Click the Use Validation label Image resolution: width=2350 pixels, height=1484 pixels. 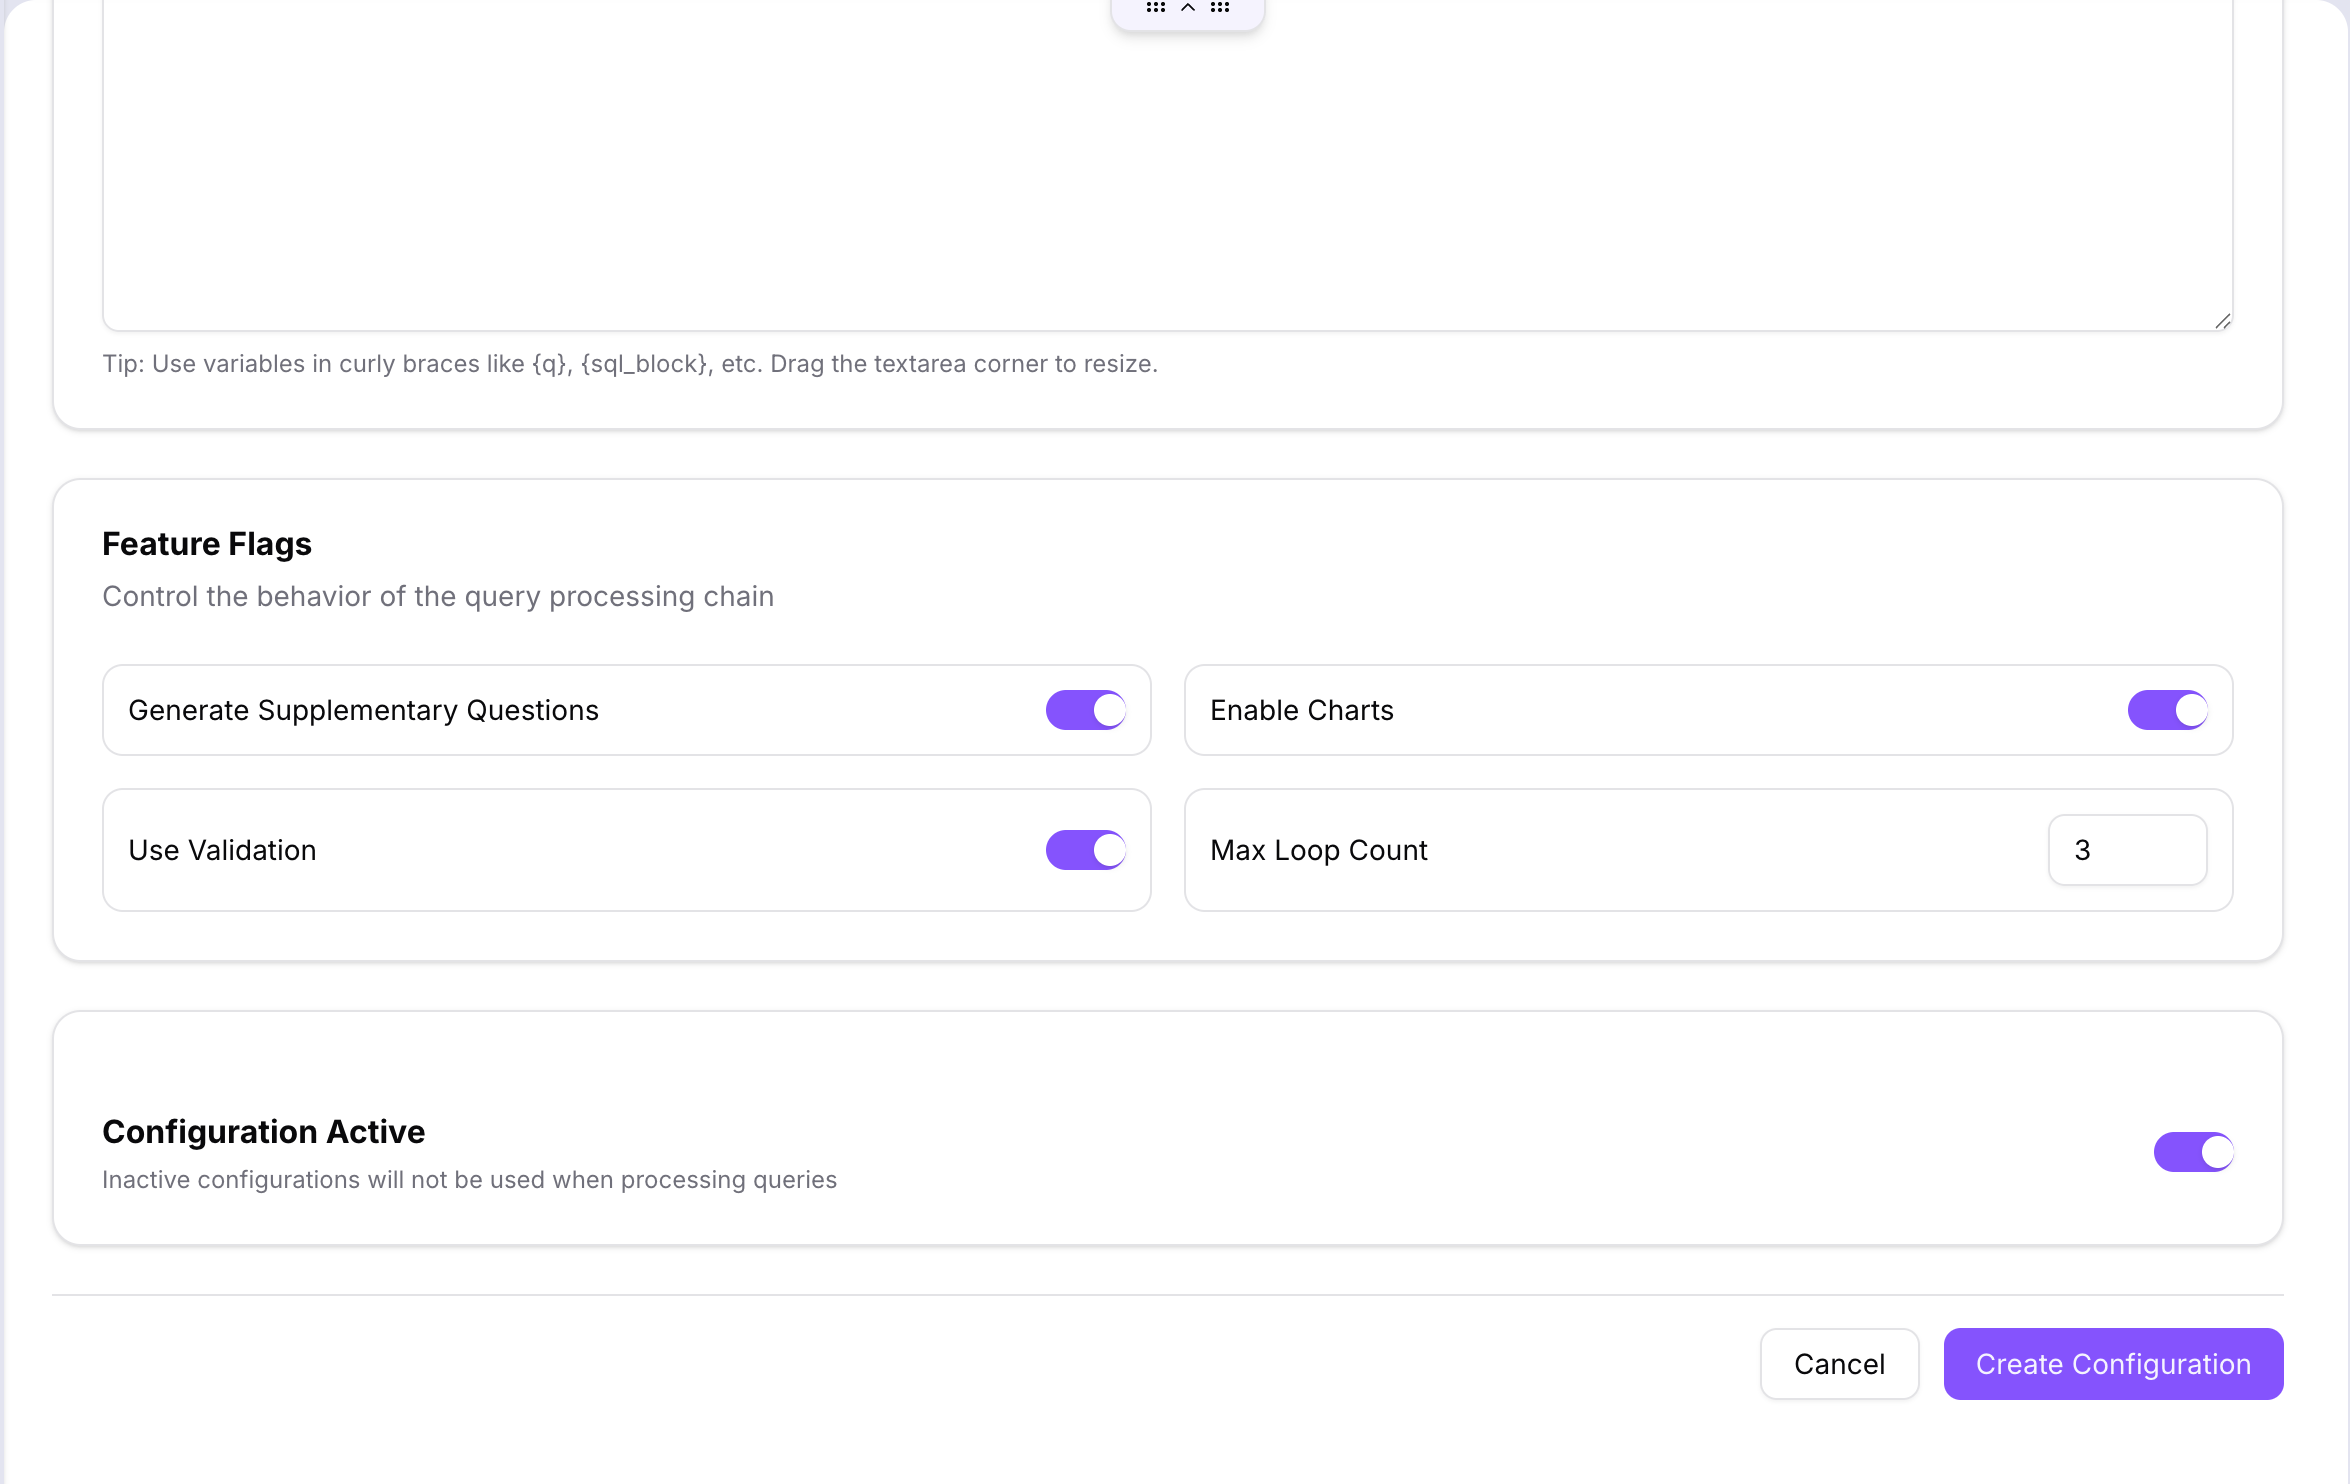222,849
